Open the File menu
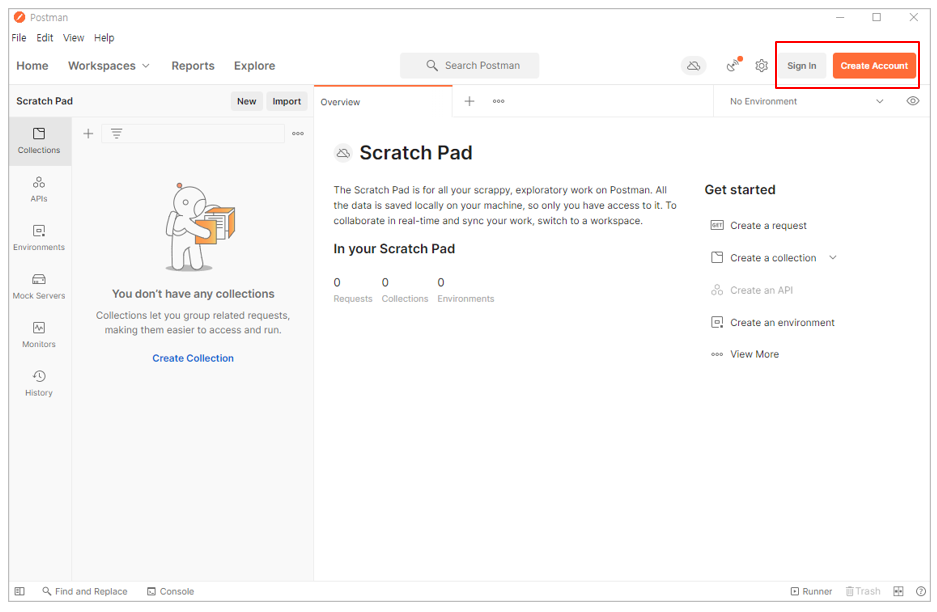This screenshot has height=612, width=937. coord(19,38)
